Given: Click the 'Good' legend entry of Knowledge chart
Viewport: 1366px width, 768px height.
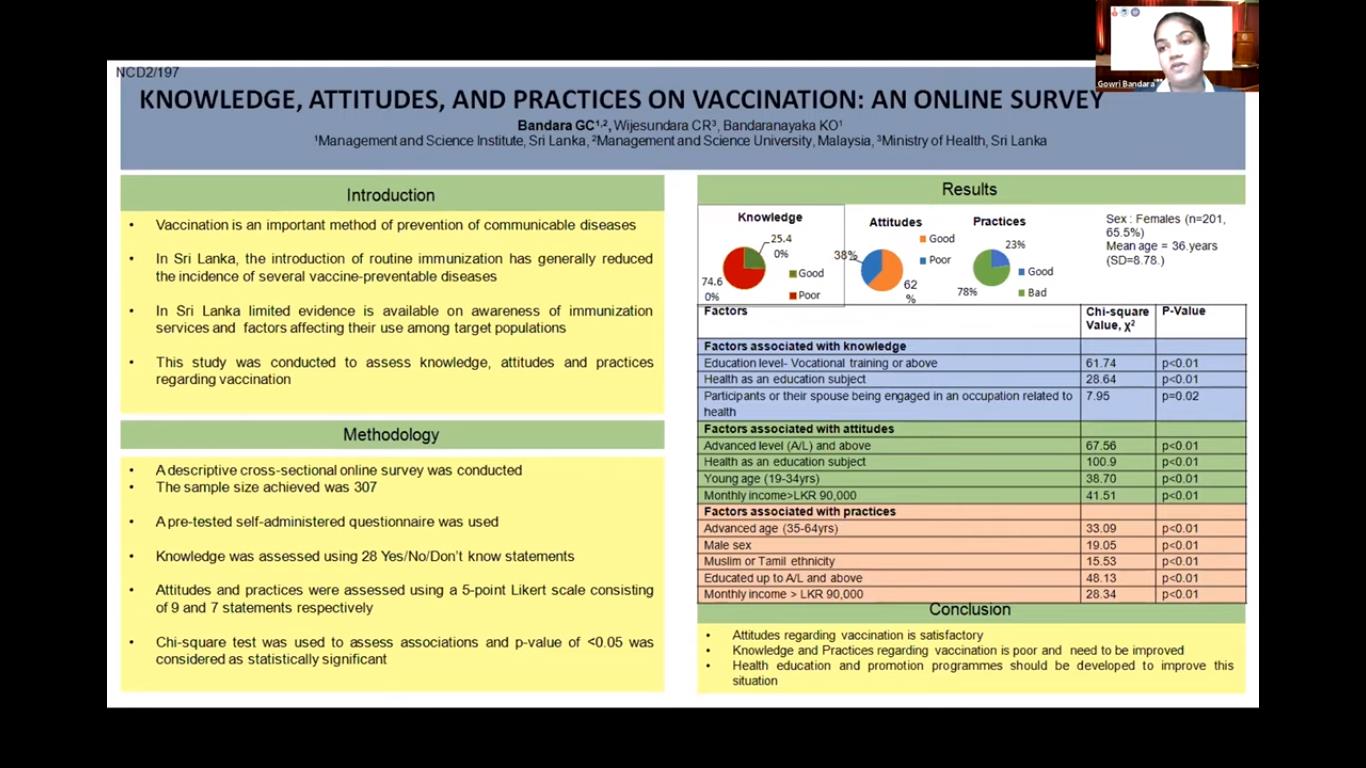Looking at the screenshot, I should [x=807, y=273].
